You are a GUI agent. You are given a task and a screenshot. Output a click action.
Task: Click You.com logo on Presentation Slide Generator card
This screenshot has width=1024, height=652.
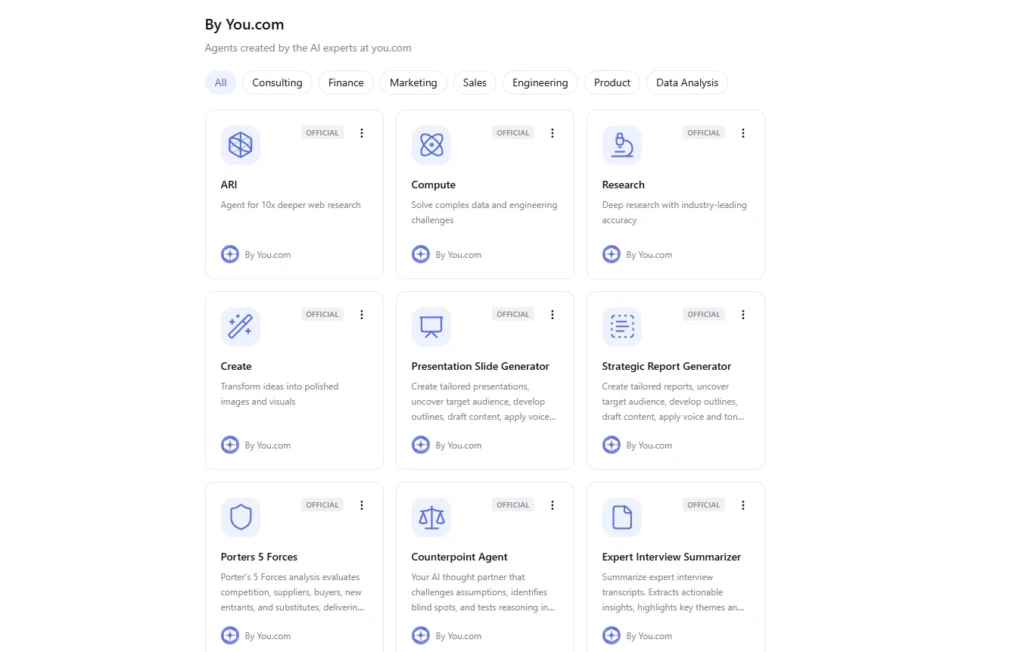[421, 445]
